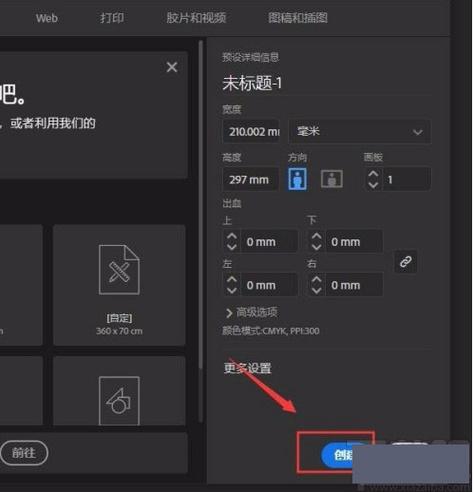Screen dimensions: 474x492
Task: Select landscape orientation icon
Action: click(331, 179)
